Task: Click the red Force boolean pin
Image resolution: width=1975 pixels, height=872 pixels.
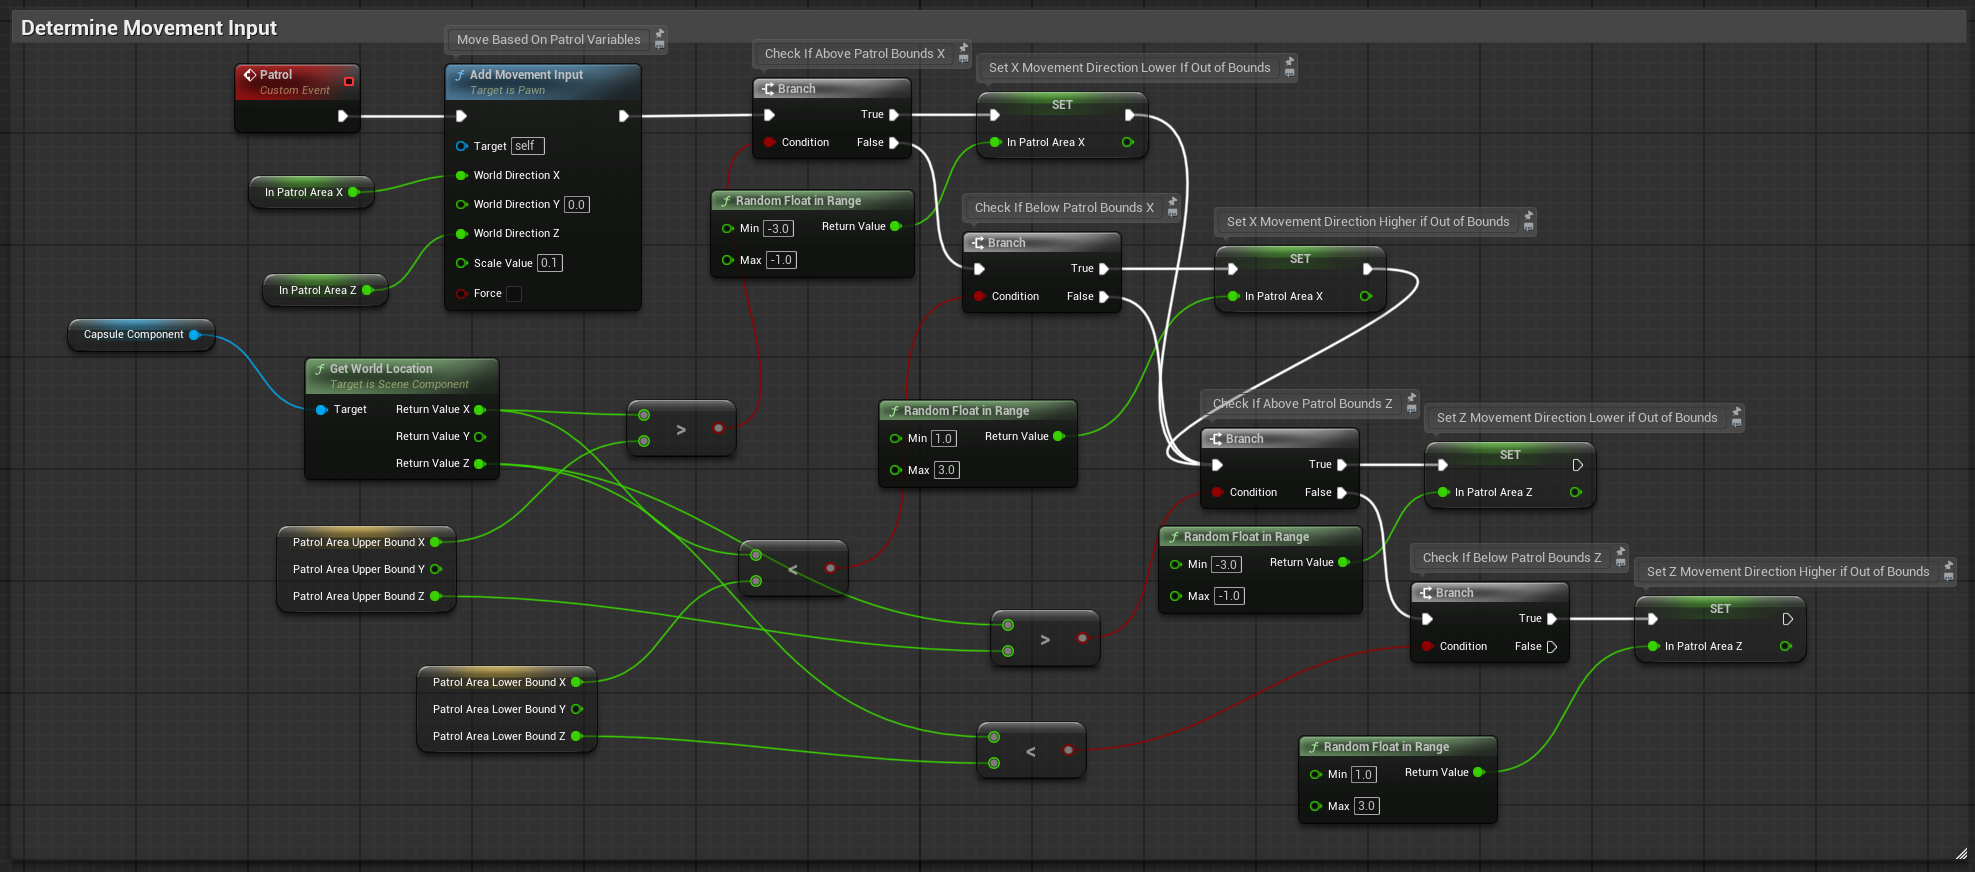Action: point(461,293)
